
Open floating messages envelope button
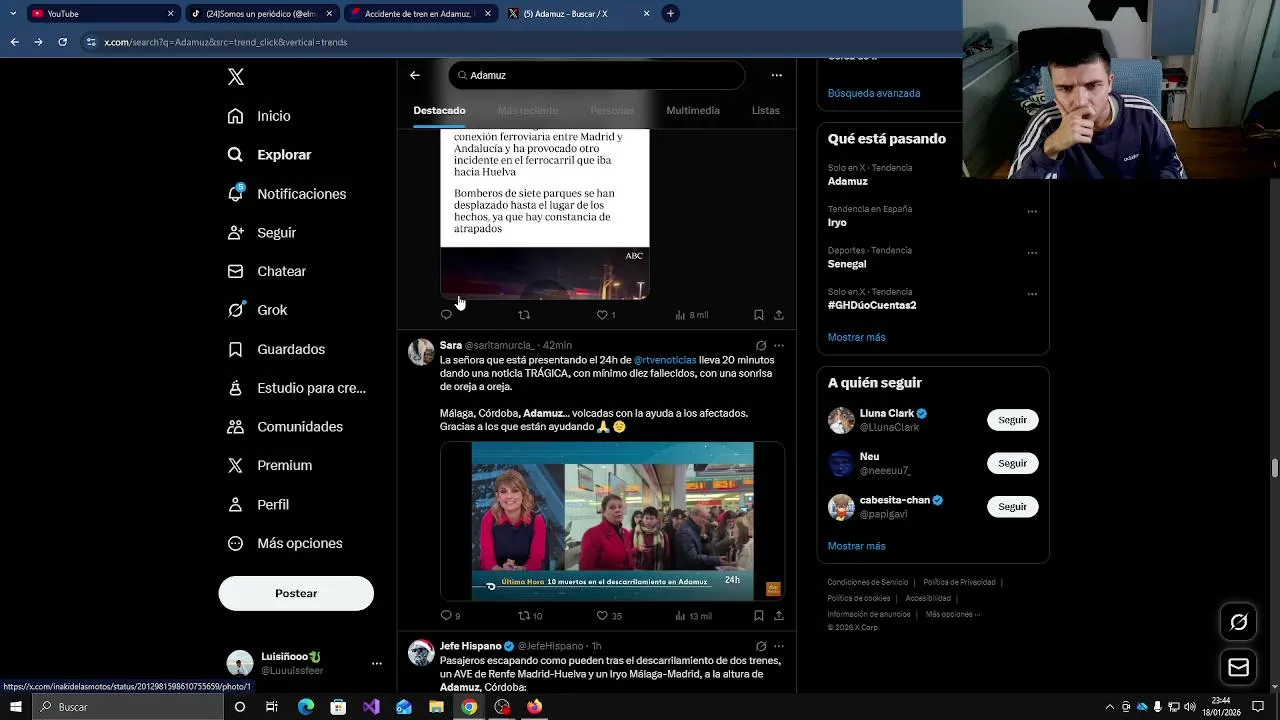click(1238, 667)
